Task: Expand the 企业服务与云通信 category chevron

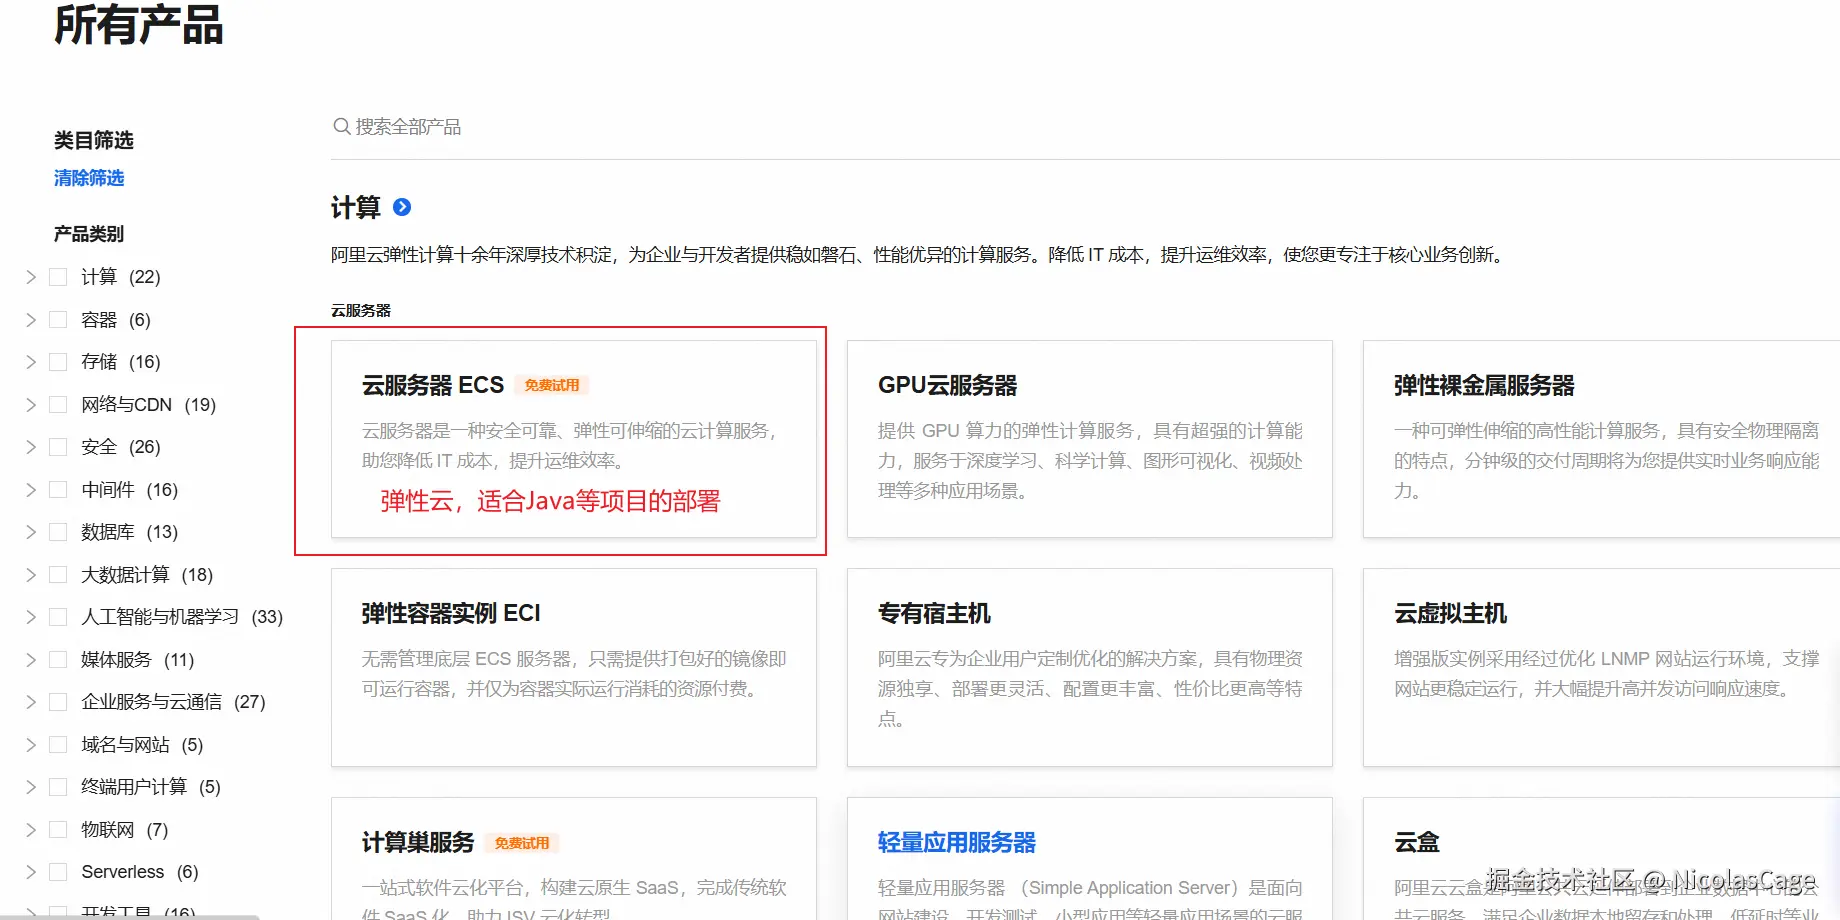Action: click(31, 702)
